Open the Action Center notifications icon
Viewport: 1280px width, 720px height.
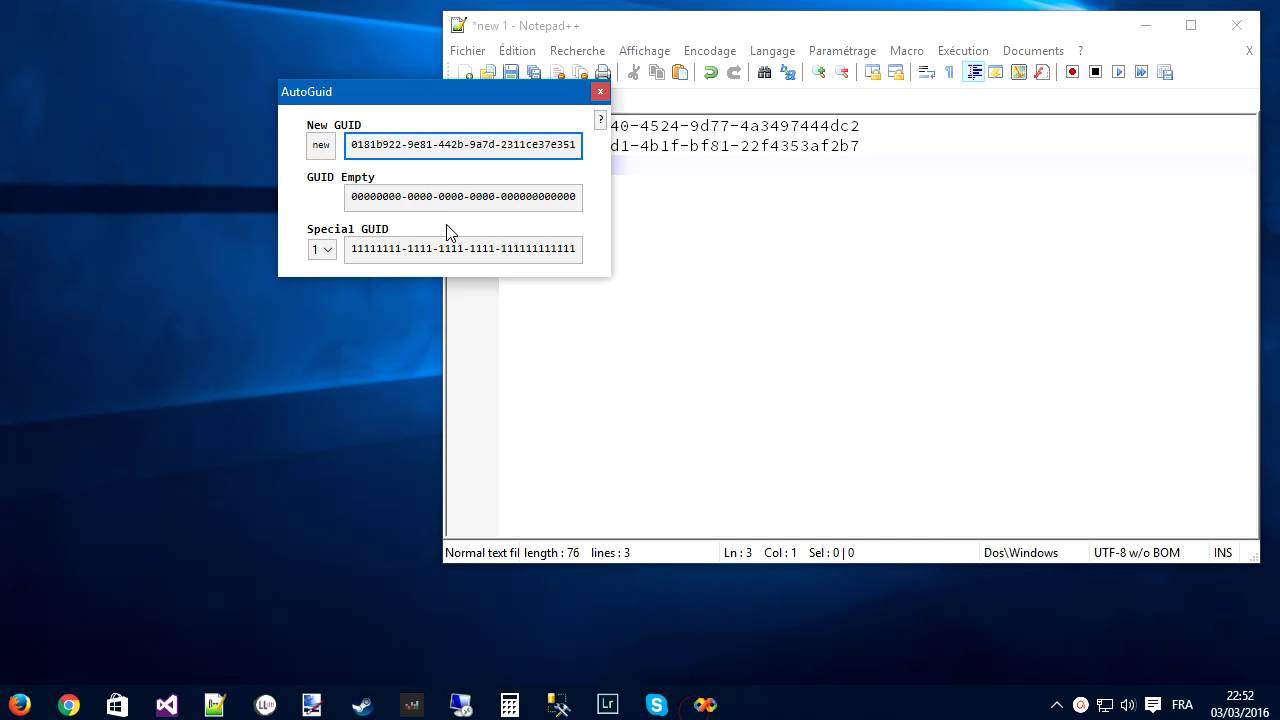tap(1153, 705)
